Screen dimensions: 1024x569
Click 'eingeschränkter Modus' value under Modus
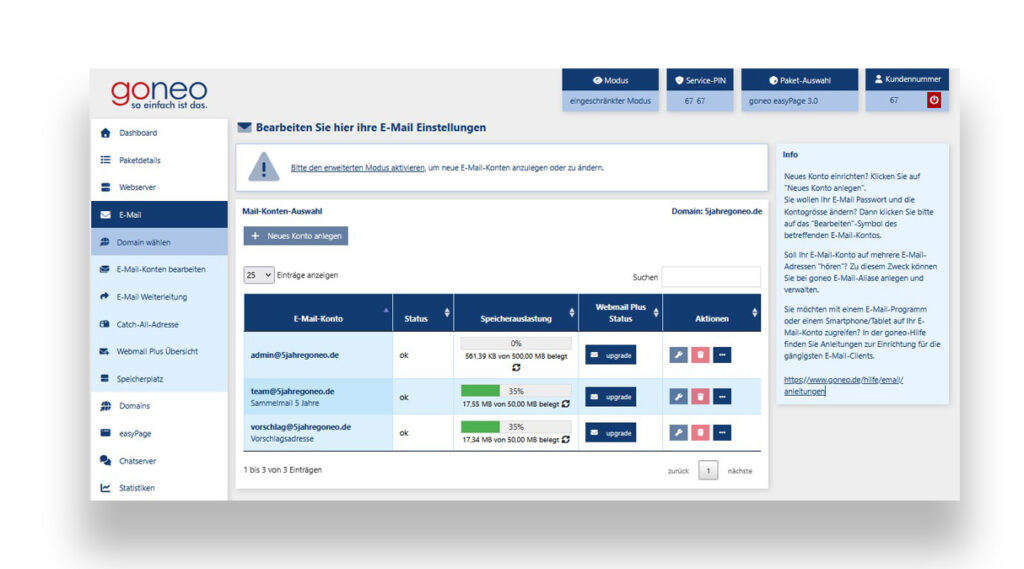coord(610,101)
